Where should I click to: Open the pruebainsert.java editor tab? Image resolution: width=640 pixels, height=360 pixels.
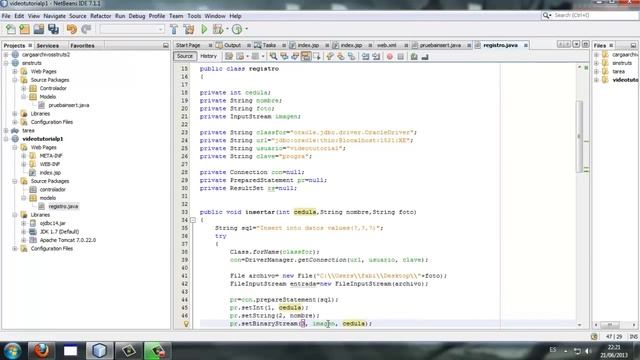pos(440,45)
